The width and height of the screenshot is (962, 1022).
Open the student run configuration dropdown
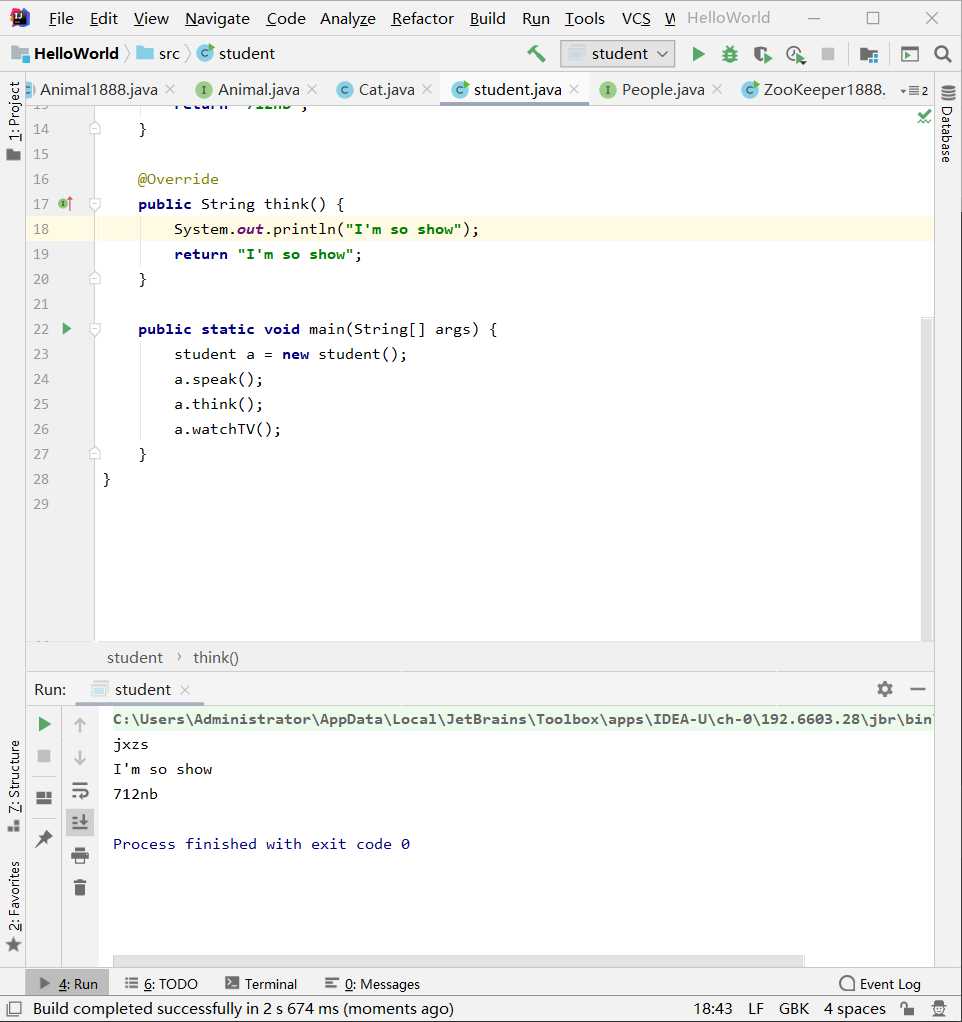[617, 53]
